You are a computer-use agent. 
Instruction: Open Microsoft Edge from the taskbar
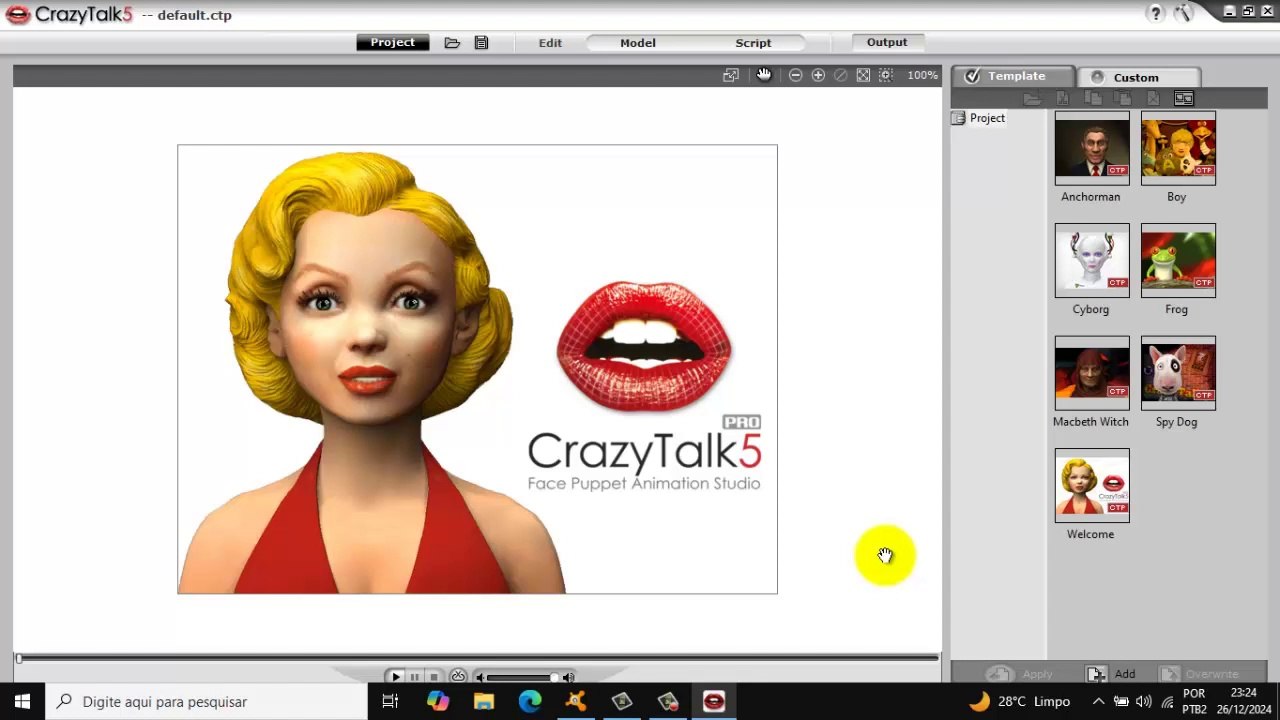[x=530, y=701]
